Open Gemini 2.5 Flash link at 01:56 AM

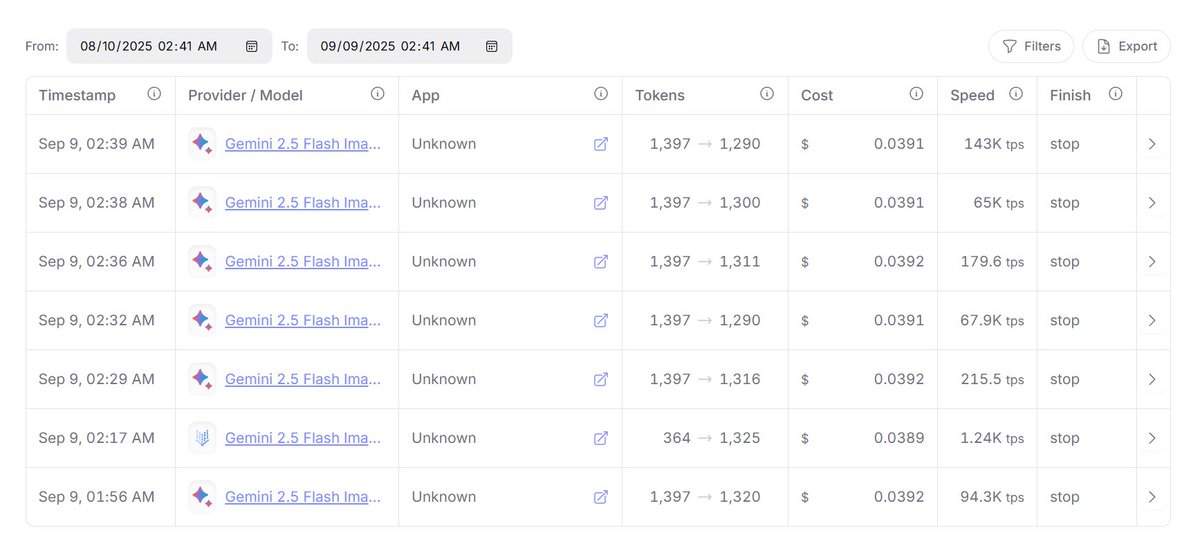click(x=303, y=497)
